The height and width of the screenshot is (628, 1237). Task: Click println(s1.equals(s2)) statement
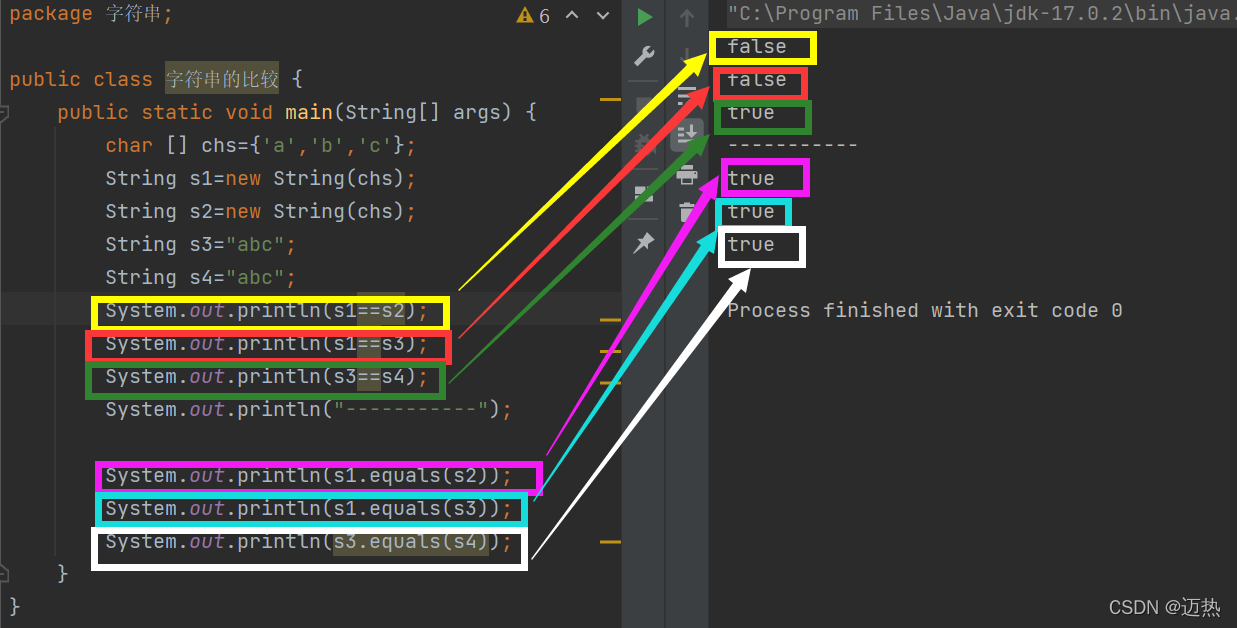coord(308,476)
